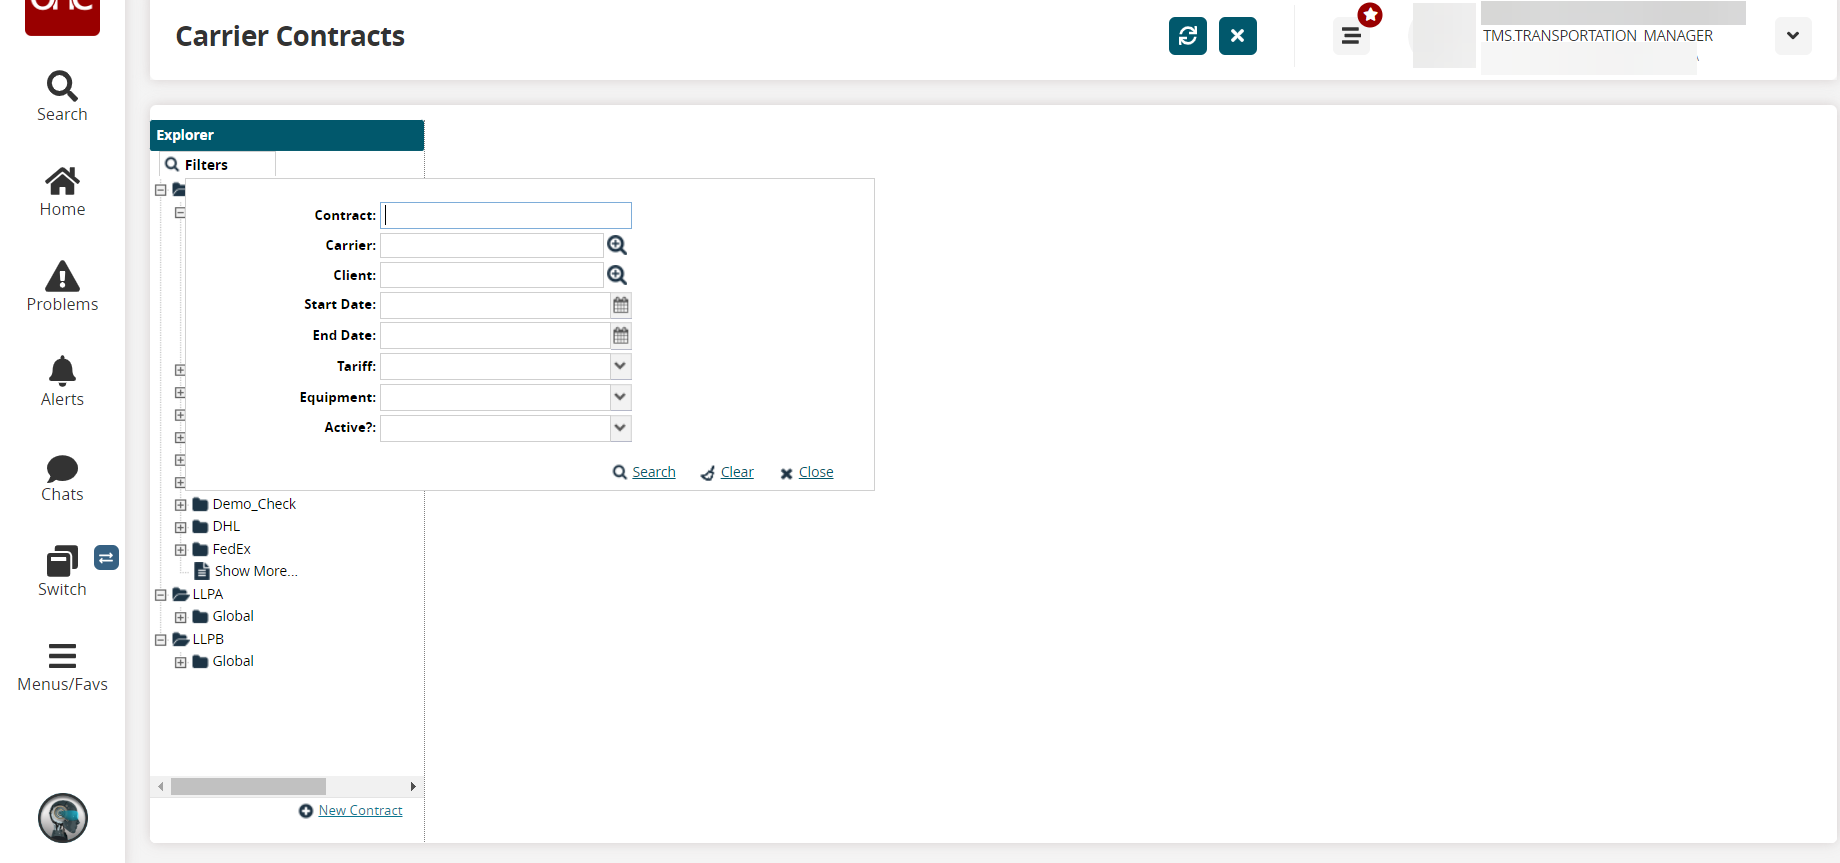Clear the filter fields
The width and height of the screenshot is (1840, 863).
[x=737, y=472]
